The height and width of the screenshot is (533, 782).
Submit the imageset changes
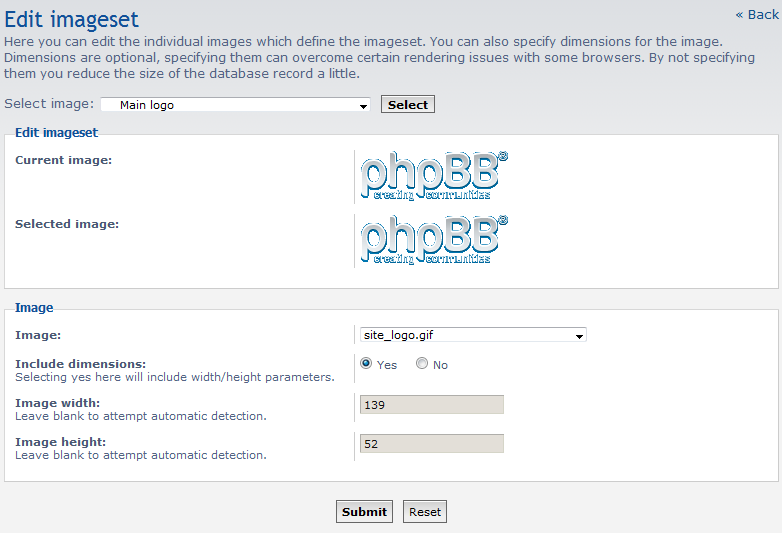[364, 512]
